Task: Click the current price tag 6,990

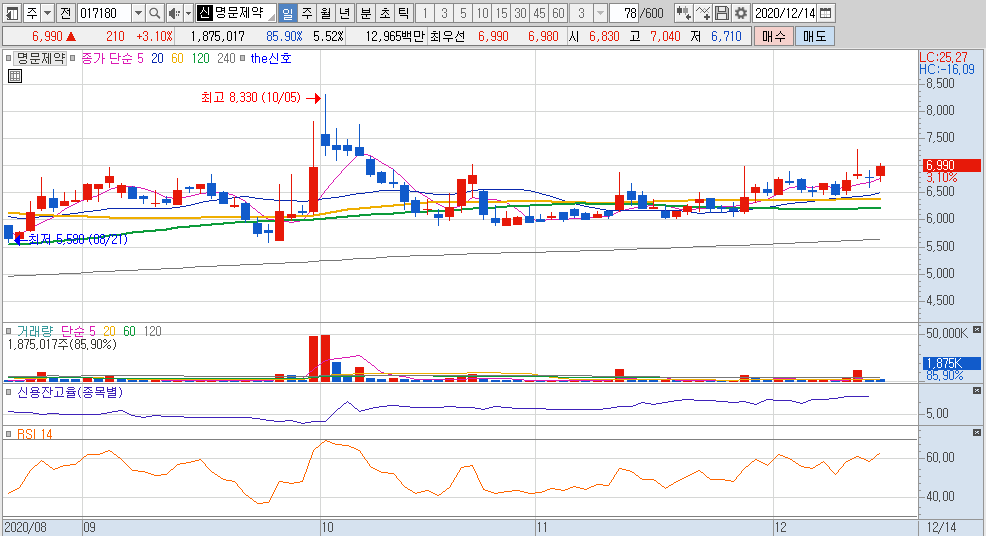Action: point(951,165)
